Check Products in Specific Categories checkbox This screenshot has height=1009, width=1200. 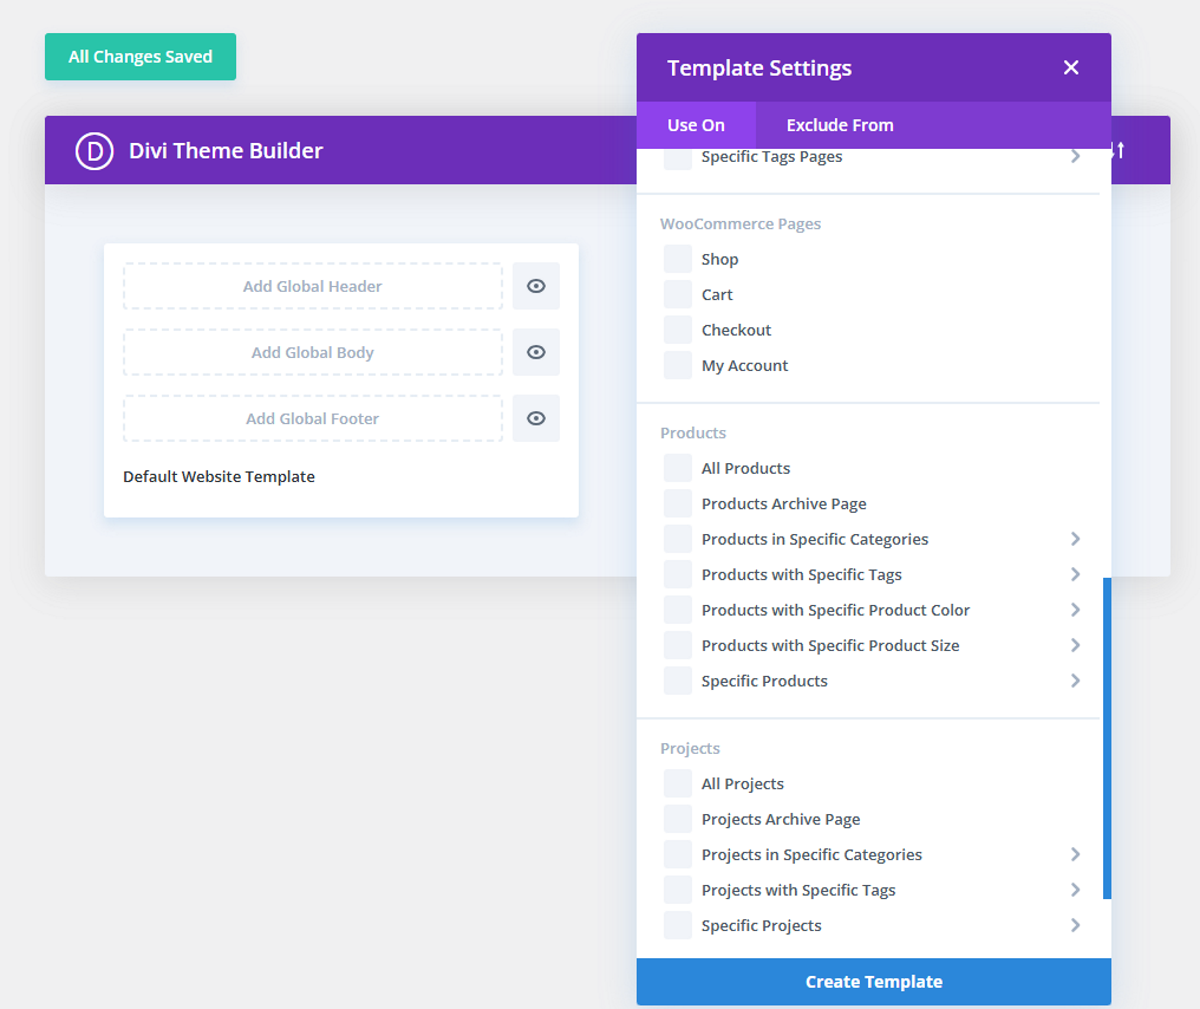tap(678, 539)
